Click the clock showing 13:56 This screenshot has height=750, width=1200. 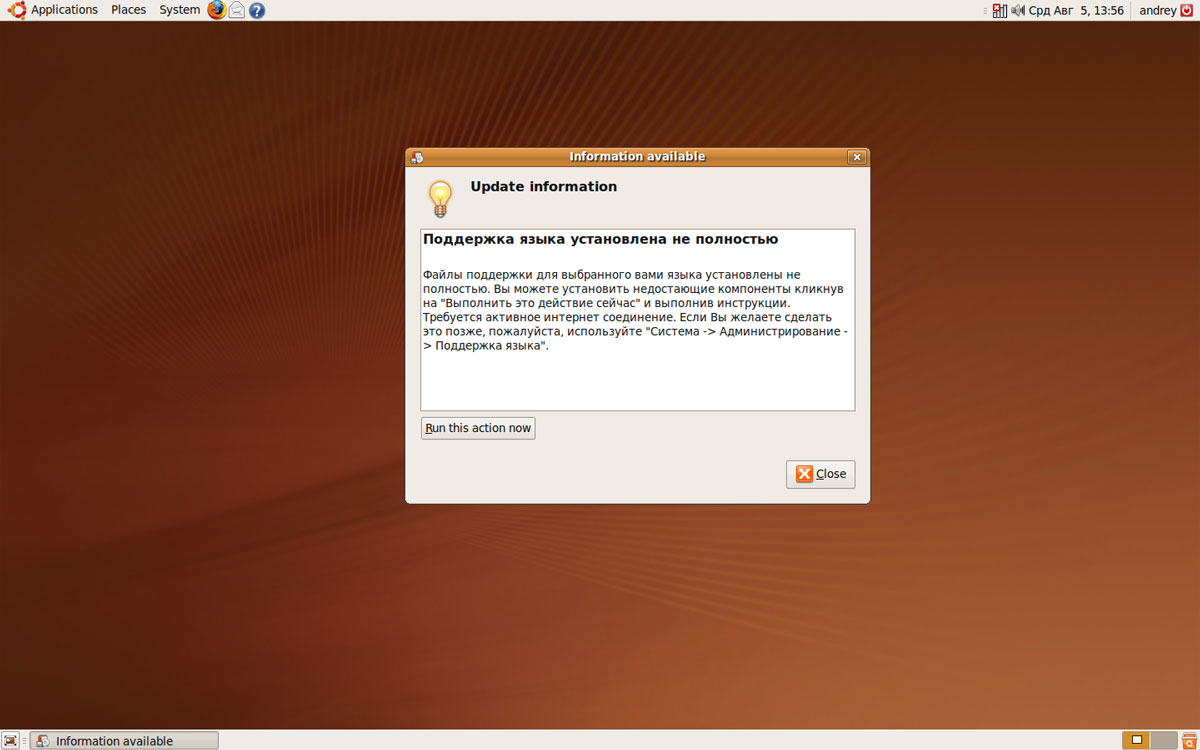pyautogui.click(x=1078, y=10)
